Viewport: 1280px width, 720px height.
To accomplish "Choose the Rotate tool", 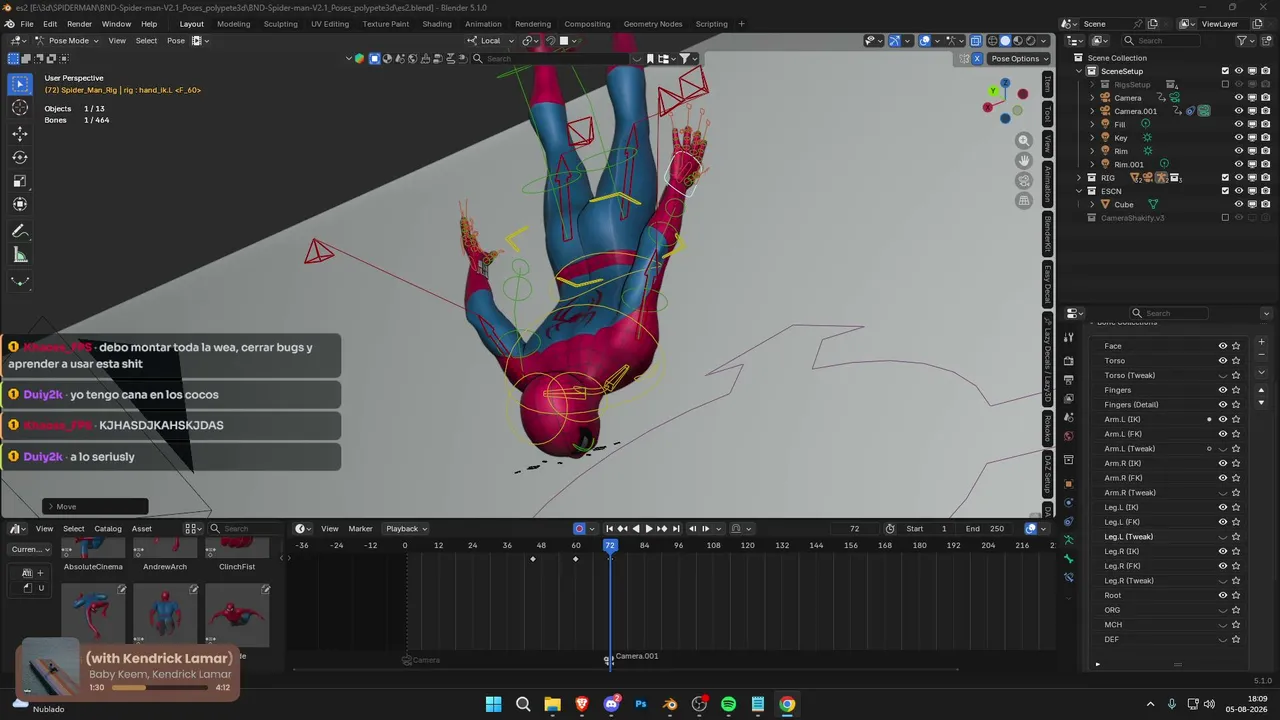I will (x=20, y=157).
